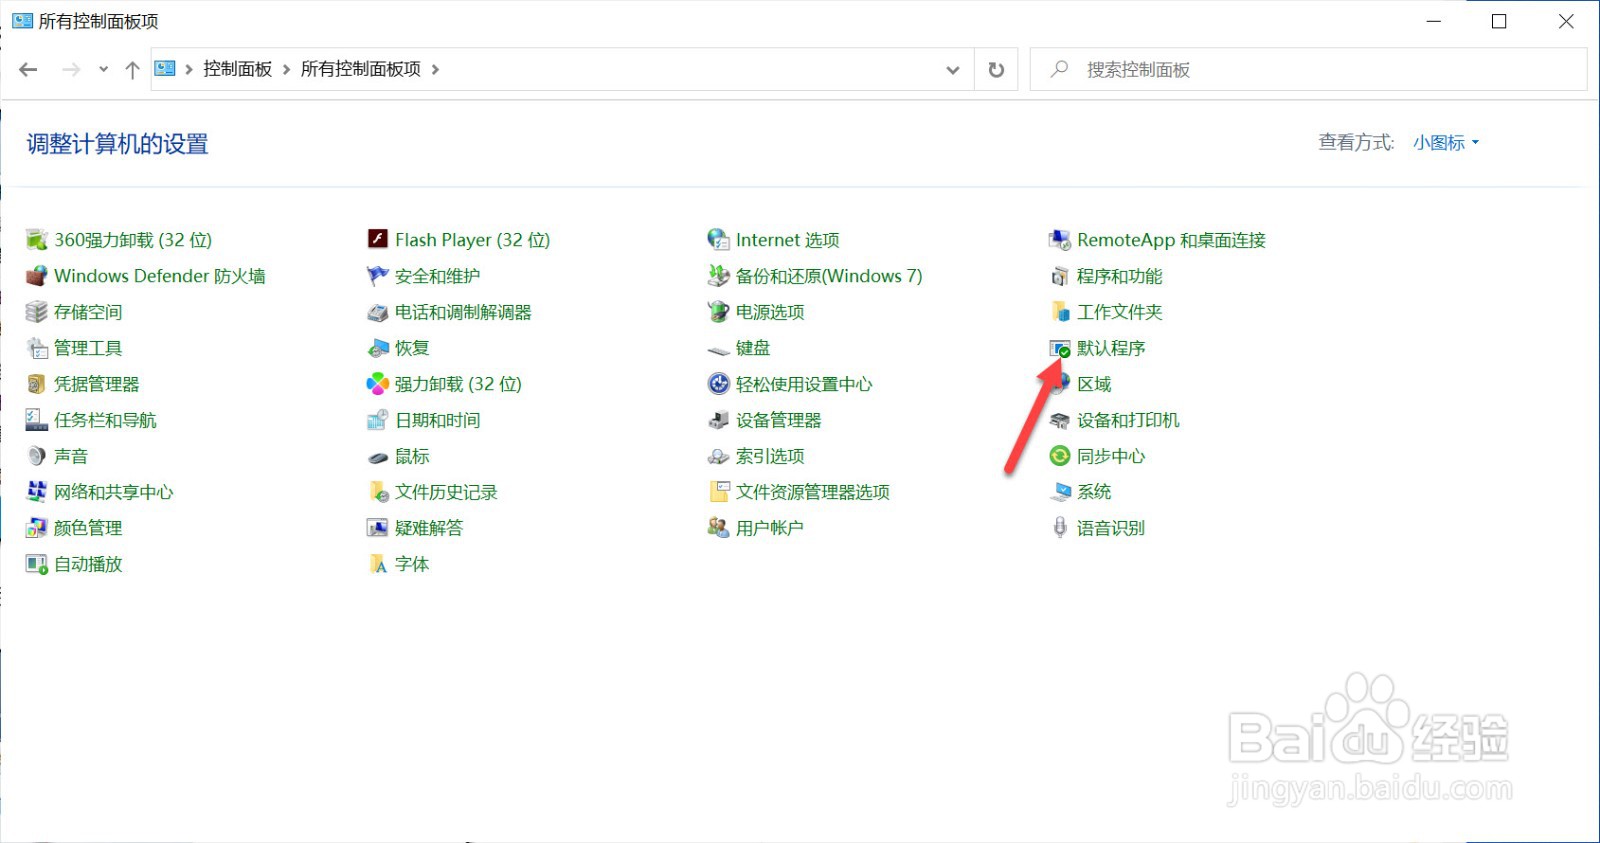Open the 存储空间 icon

coord(37,312)
